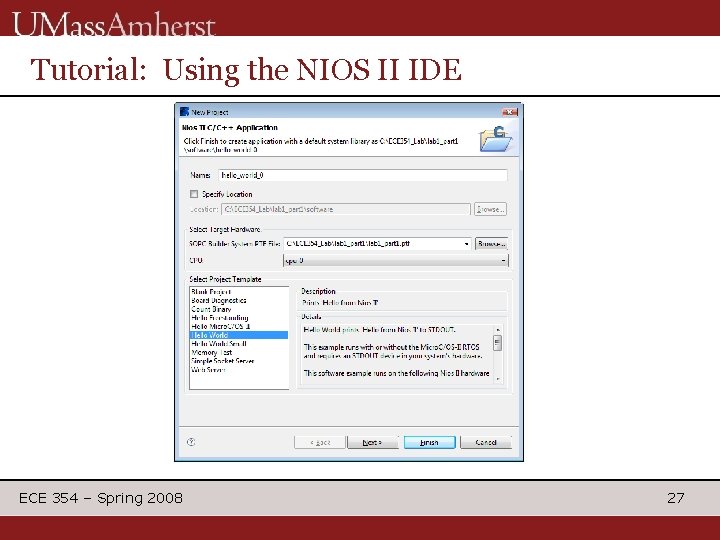Screen dimensions: 720x540
Task: Click the Description text field
Action: tap(403, 303)
